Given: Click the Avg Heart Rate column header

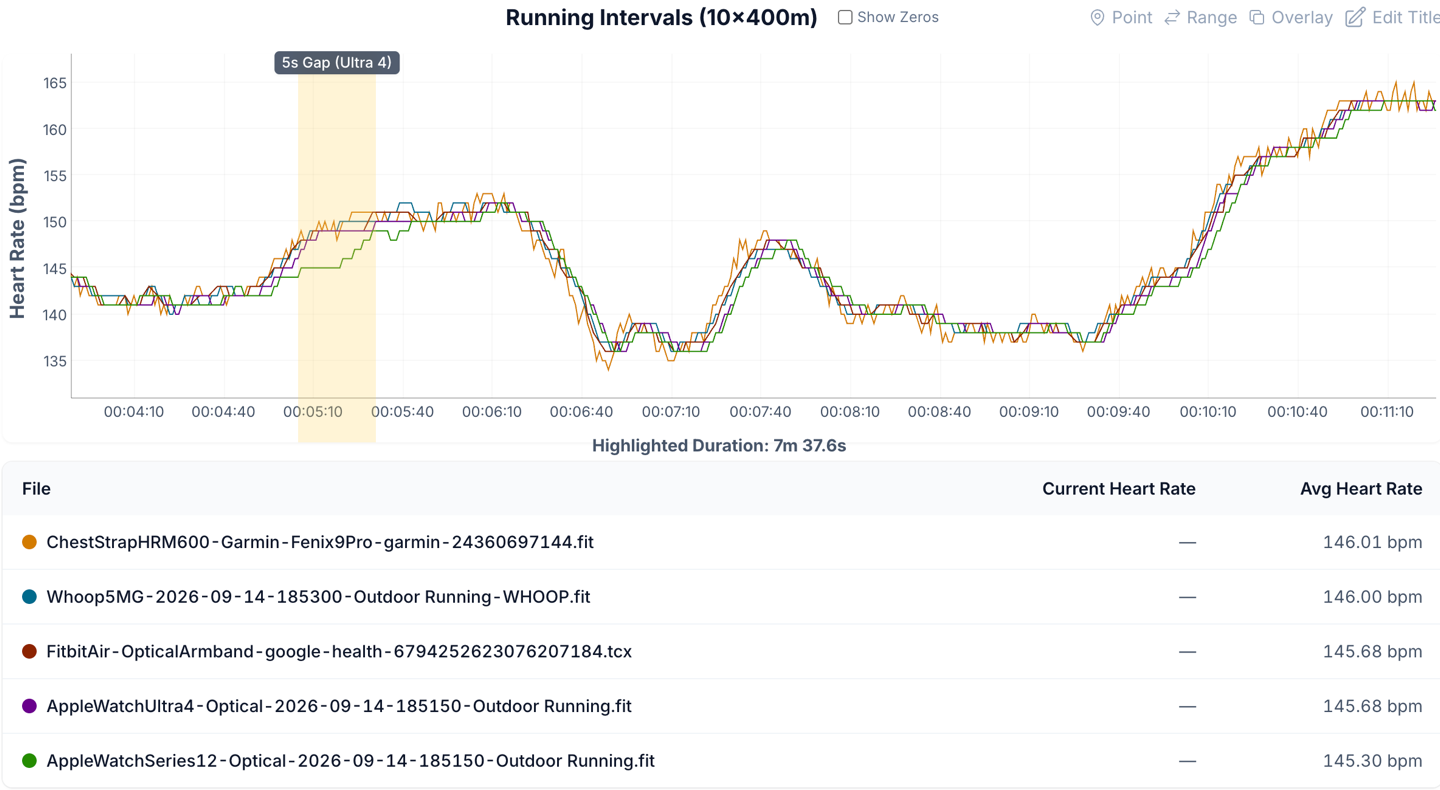Looking at the screenshot, I should (1361, 489).
